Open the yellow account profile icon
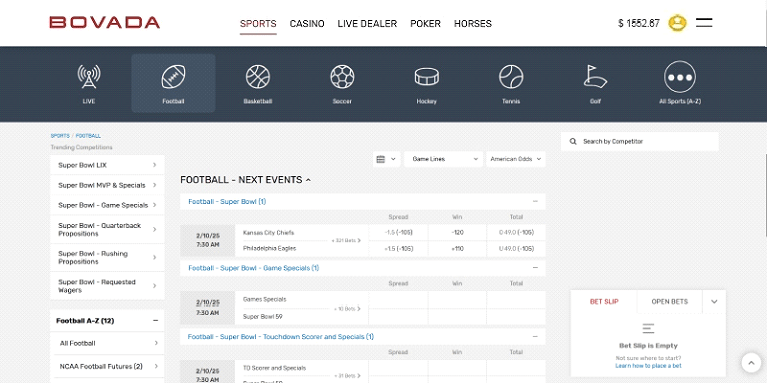 [x=677, y=23]
